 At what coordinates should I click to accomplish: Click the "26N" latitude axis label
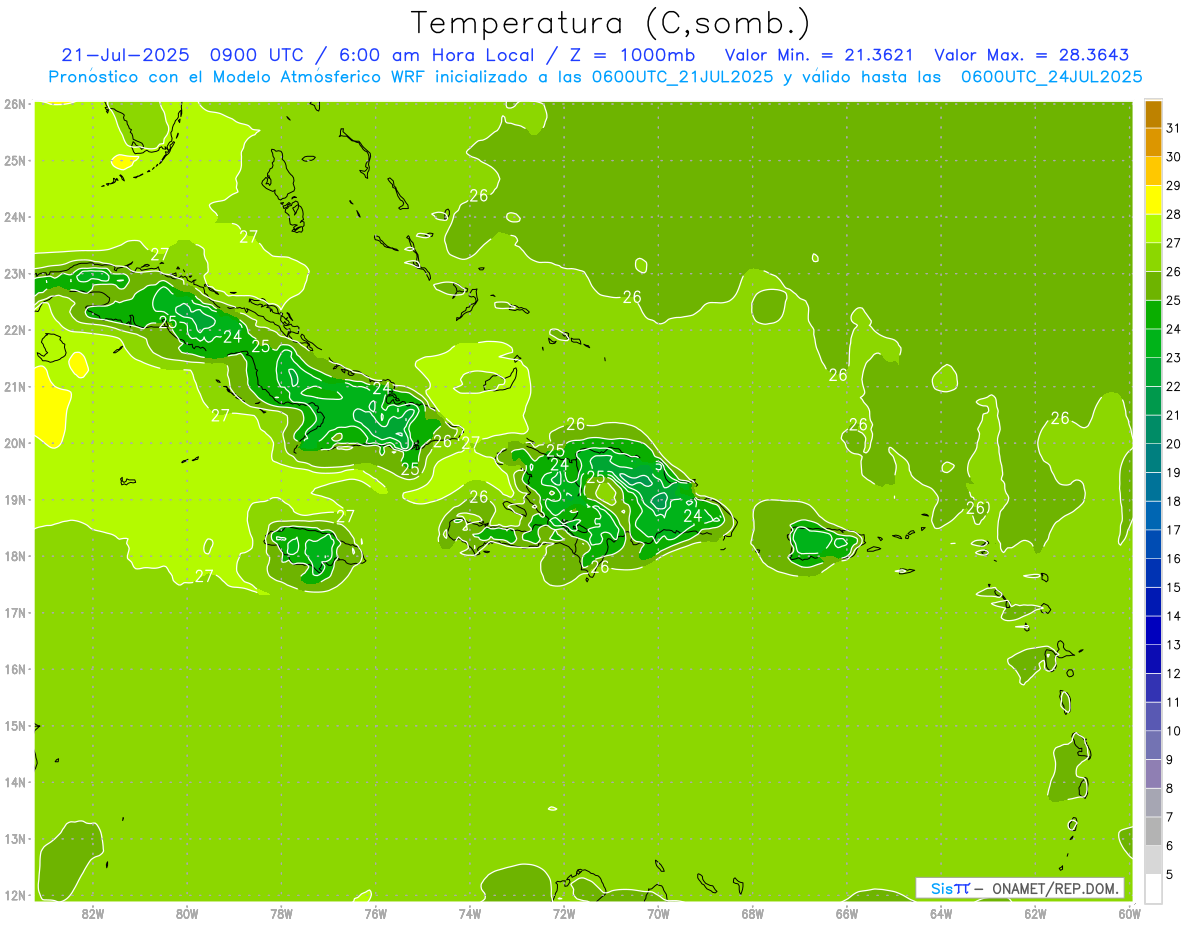[x=14, y=104]
